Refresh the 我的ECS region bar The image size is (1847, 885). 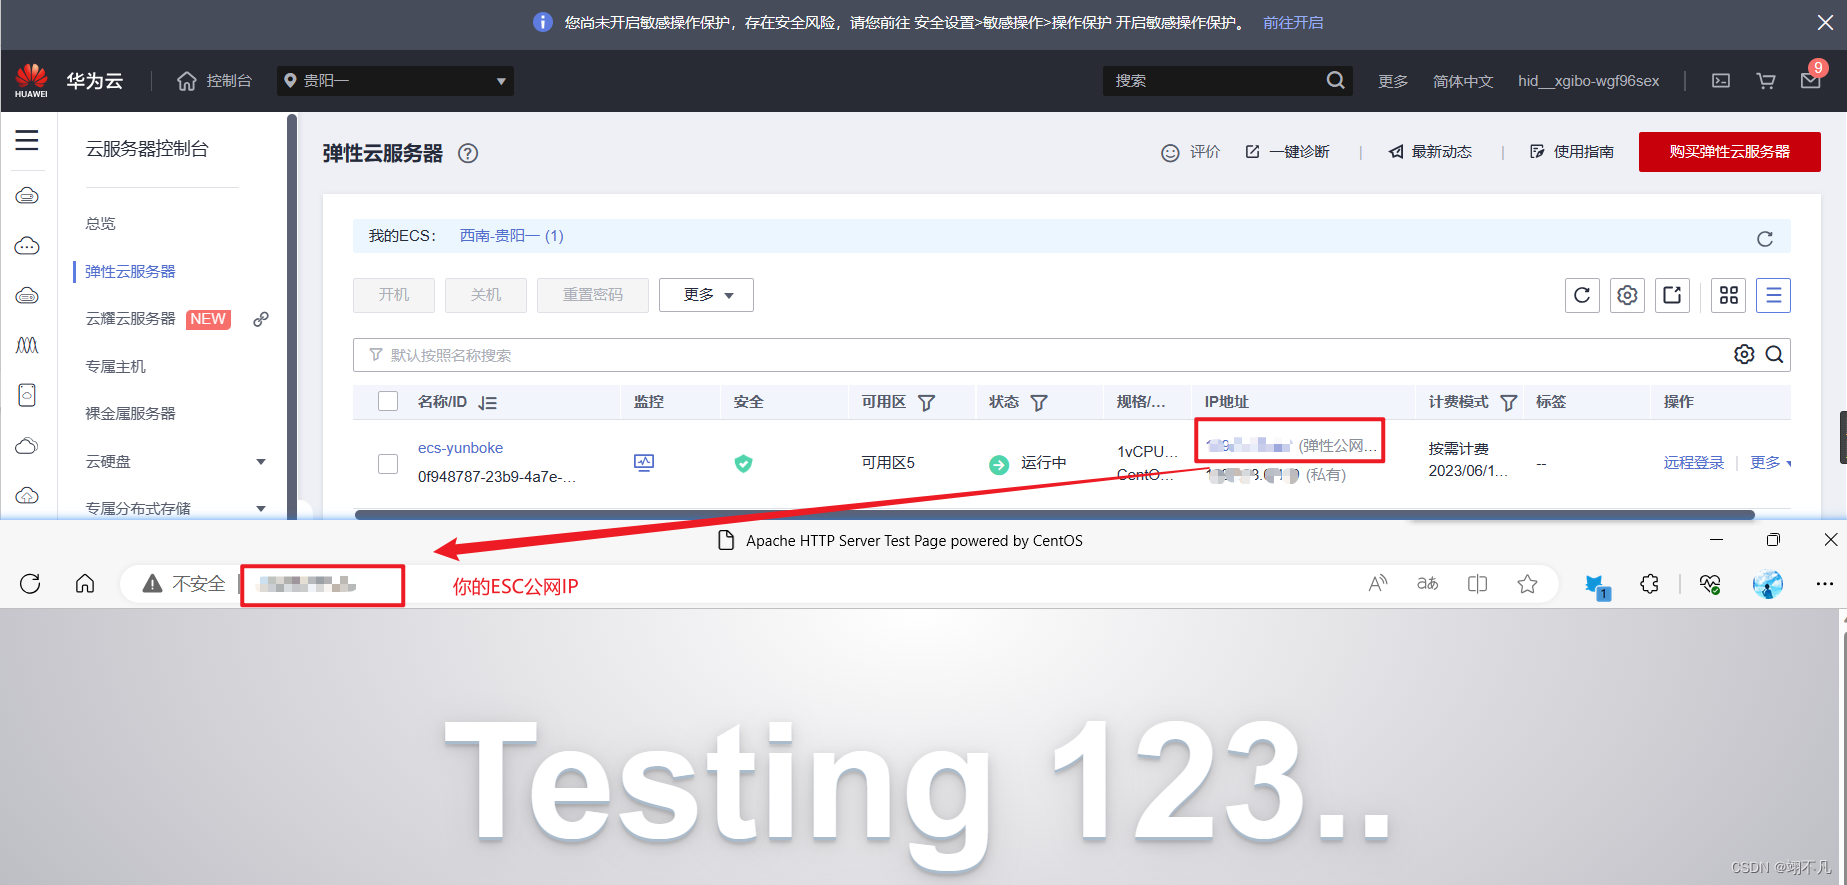pos(1765,238)
